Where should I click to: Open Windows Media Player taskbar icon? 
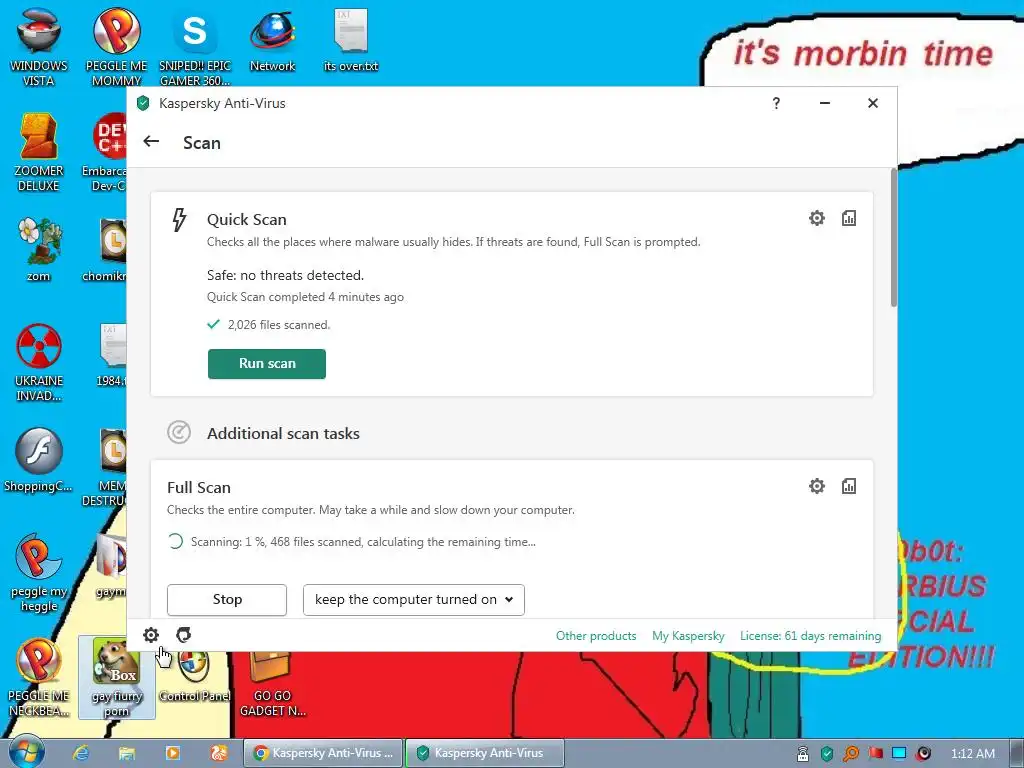tap(172, 753)
